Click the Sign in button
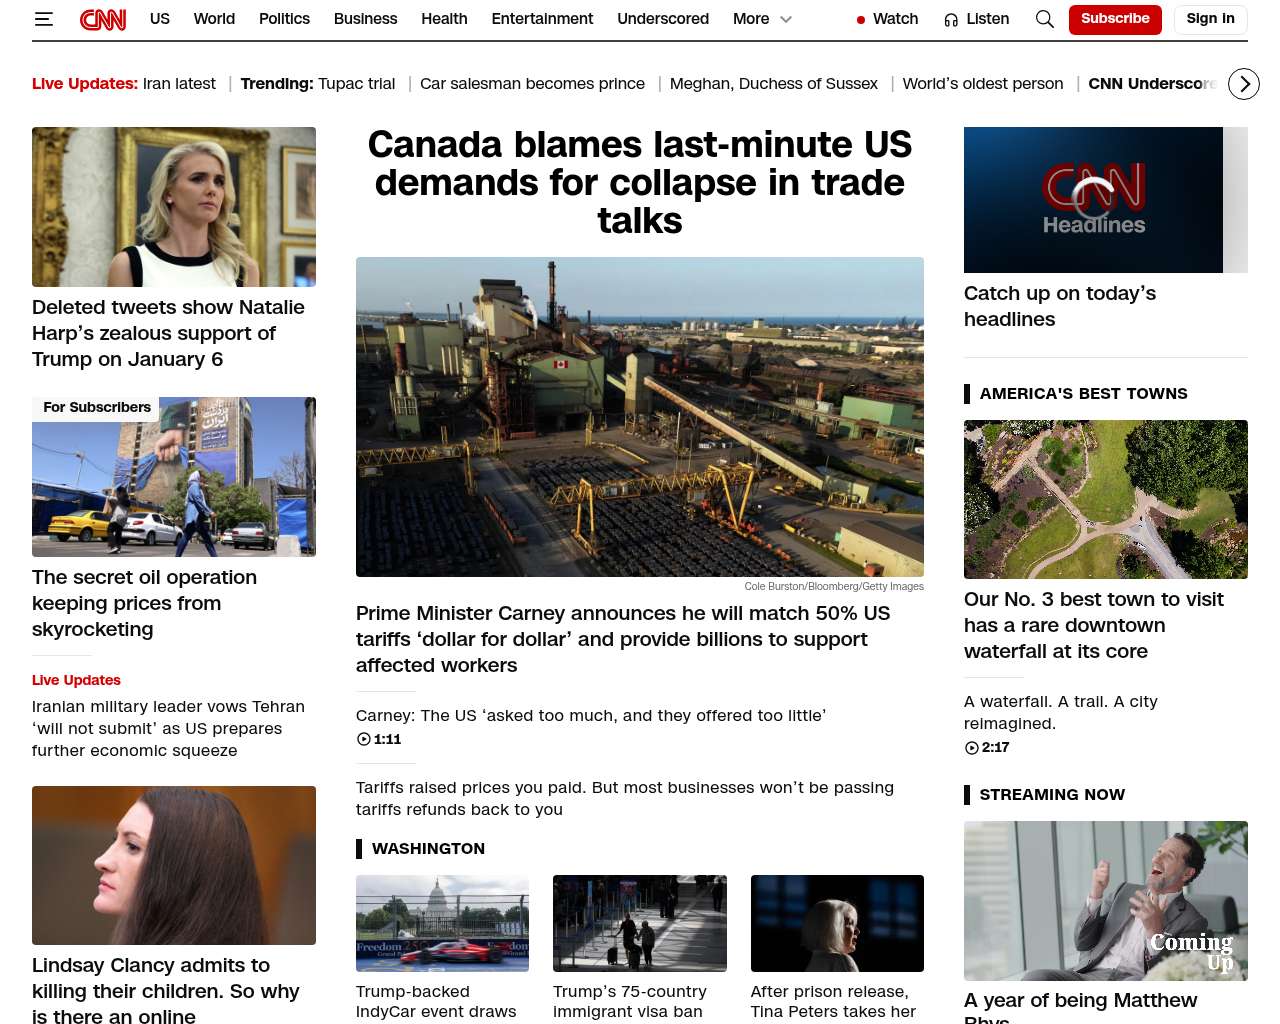This screenshot has width=1280, height=1024. pos(1210,19)
